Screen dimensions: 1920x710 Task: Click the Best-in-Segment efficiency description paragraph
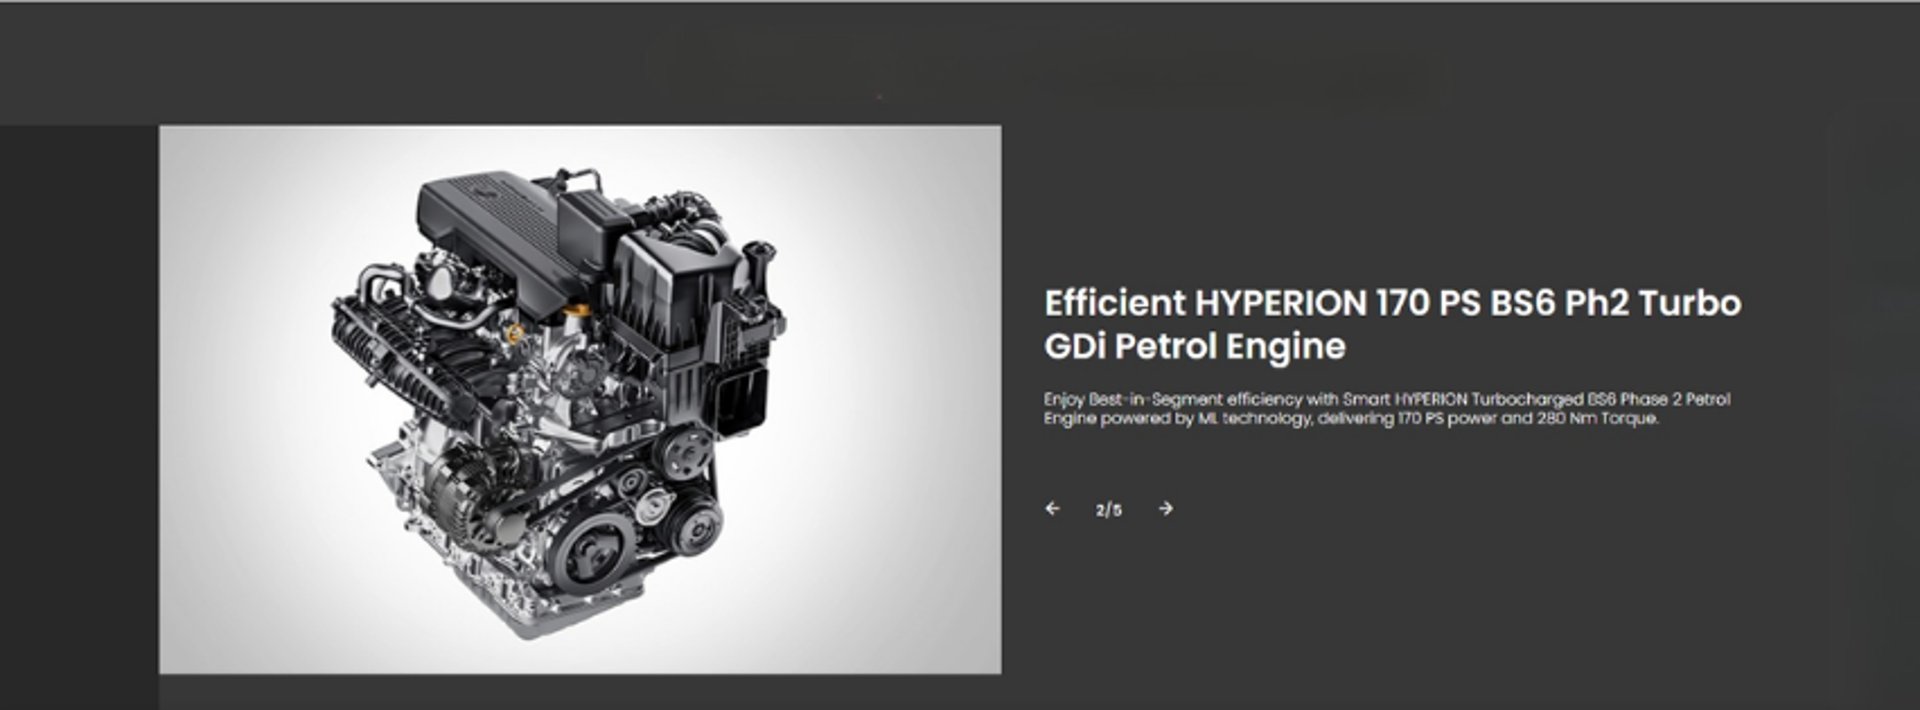1386,409
